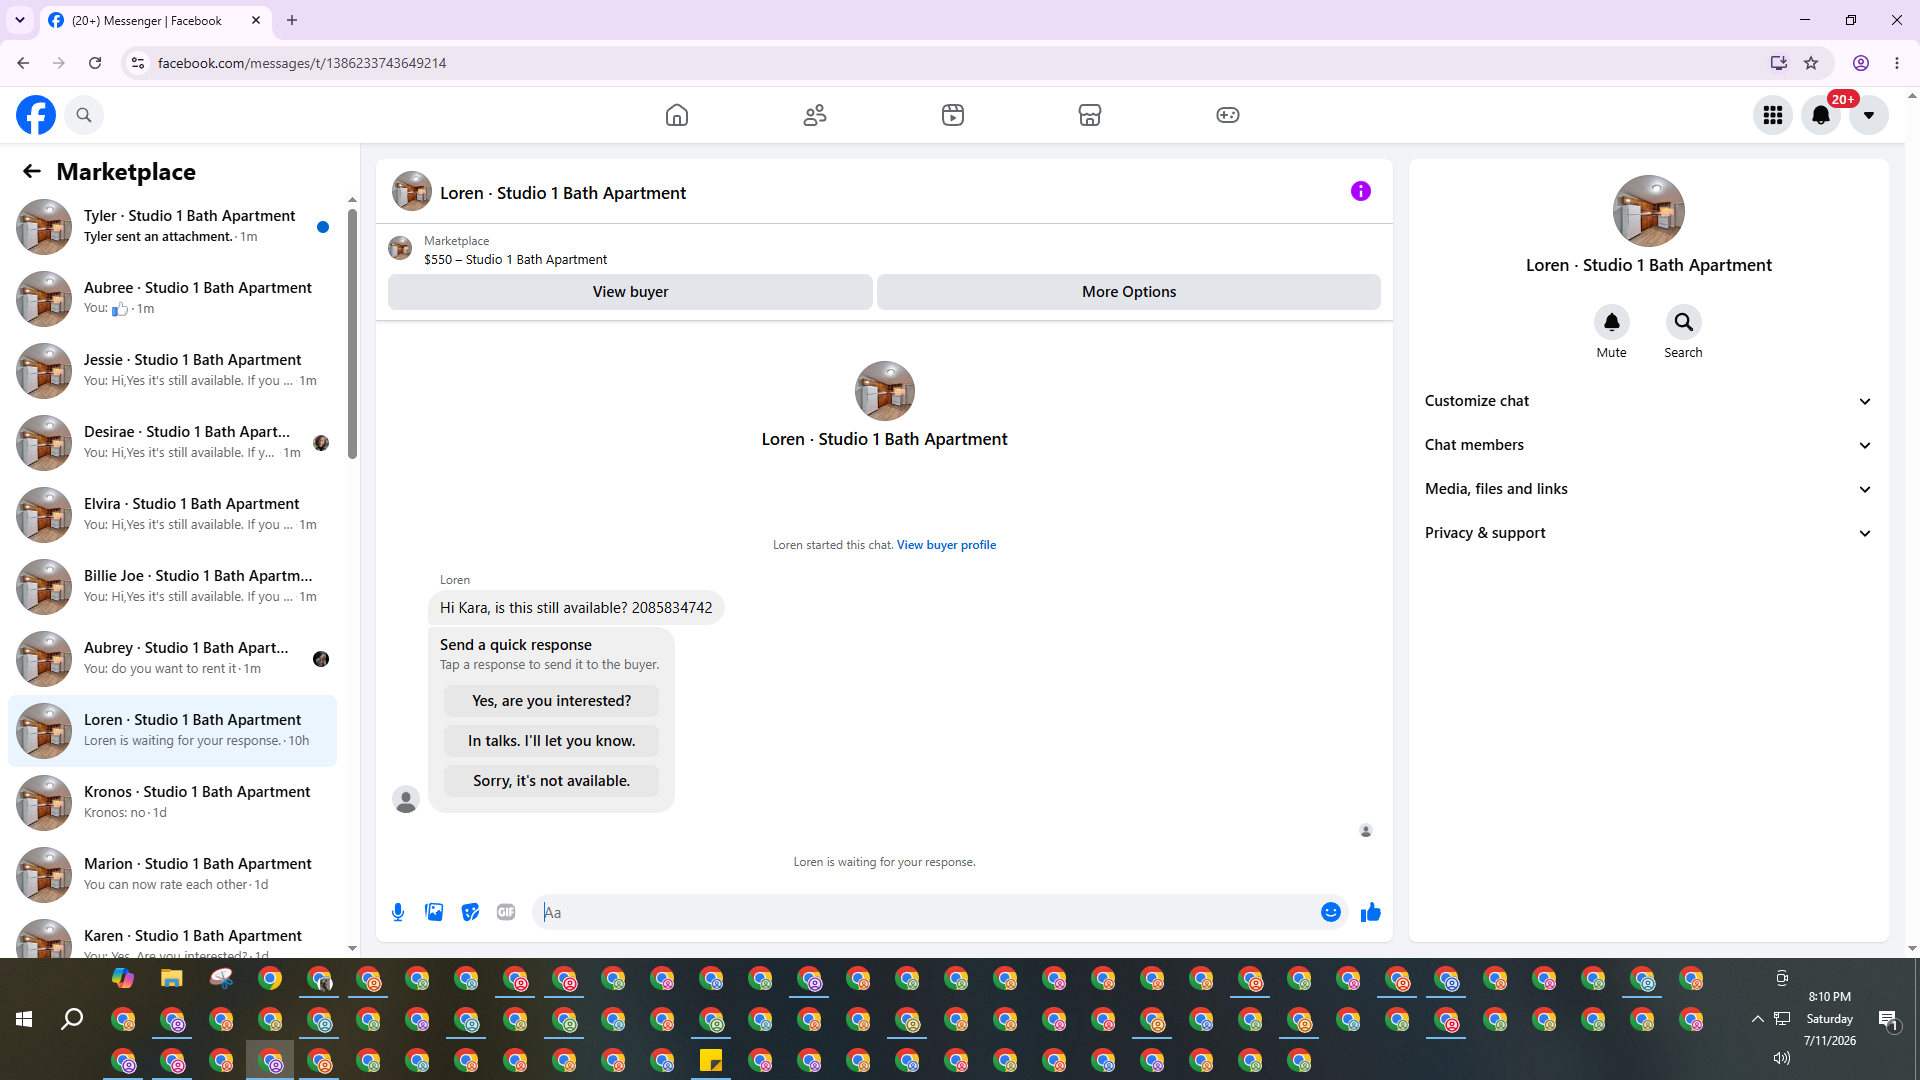The height and width of the screenshot is (1080, 1920).
Task: Open the Windows Start menu
Action: 24,1019
